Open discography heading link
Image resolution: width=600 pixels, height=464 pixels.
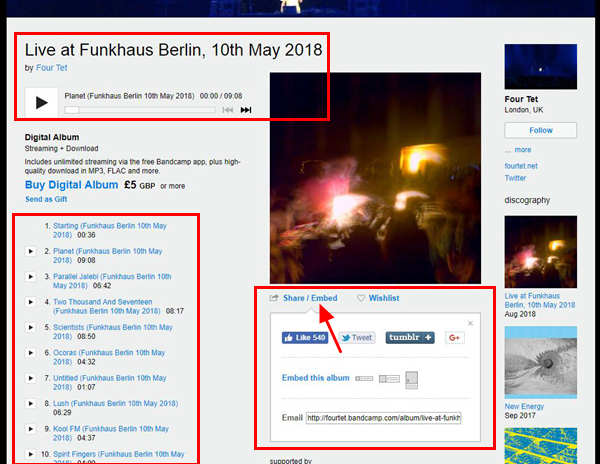[x=527, y=200]
